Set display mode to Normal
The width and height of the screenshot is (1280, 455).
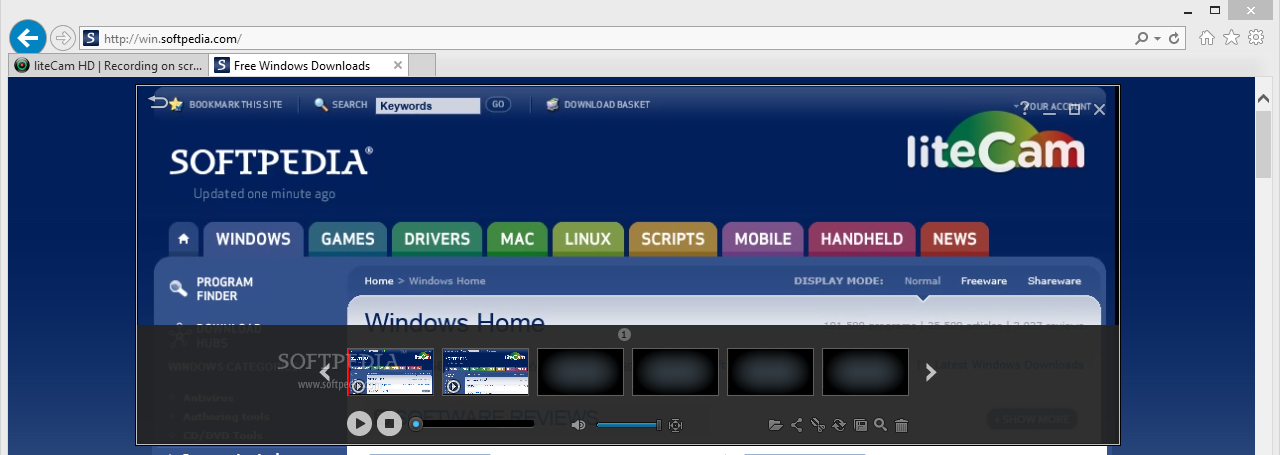[x=922, y=281]
